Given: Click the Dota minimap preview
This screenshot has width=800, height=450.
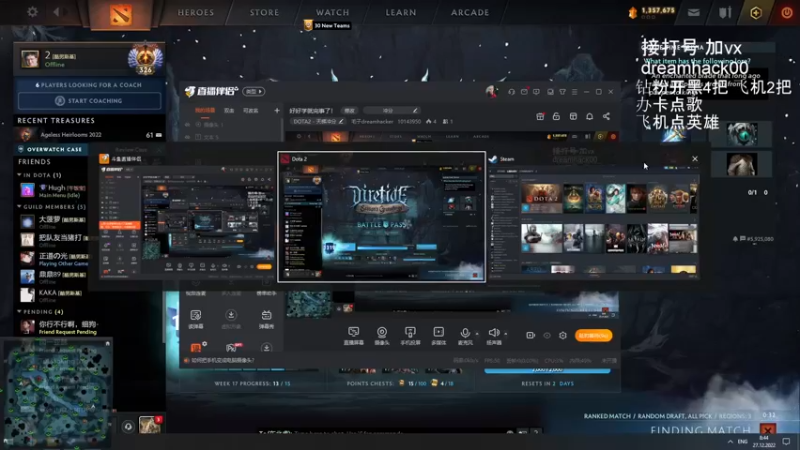Looking at the screenshot, I should 56,394.
